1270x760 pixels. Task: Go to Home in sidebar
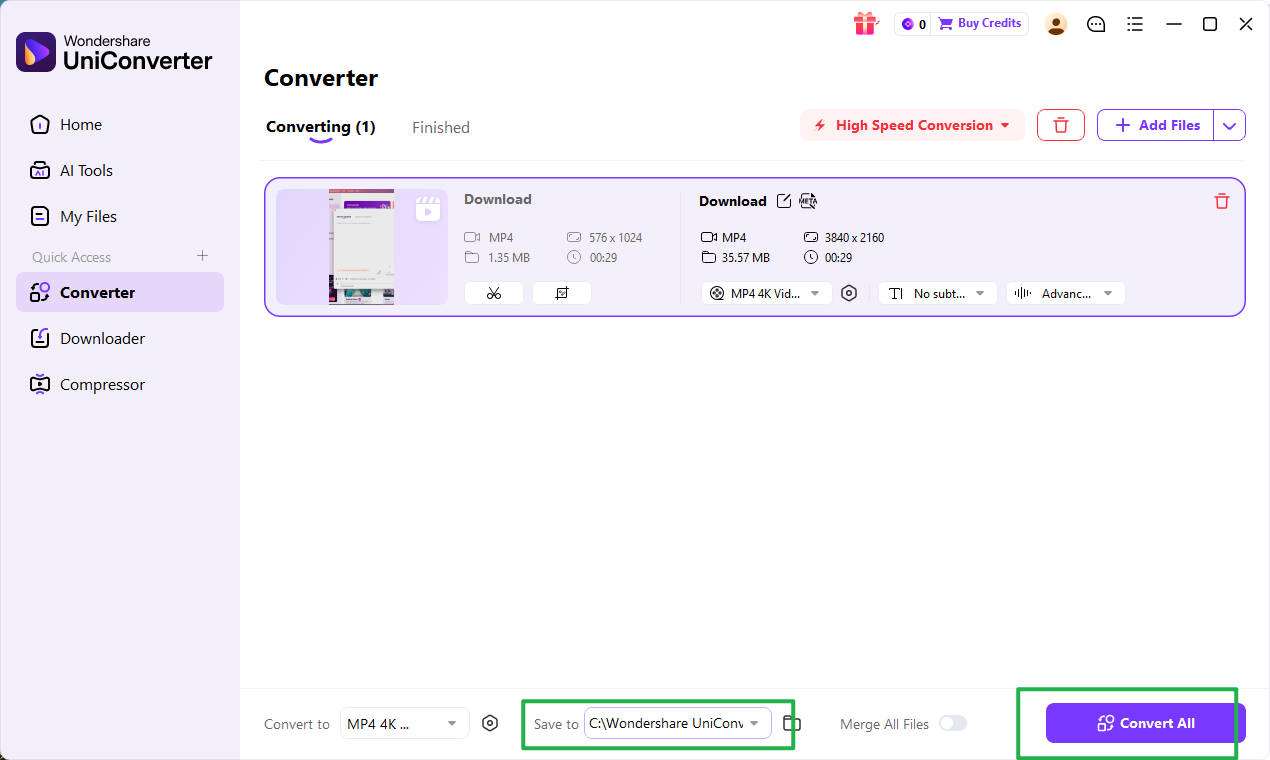click(x=120, y=124)
